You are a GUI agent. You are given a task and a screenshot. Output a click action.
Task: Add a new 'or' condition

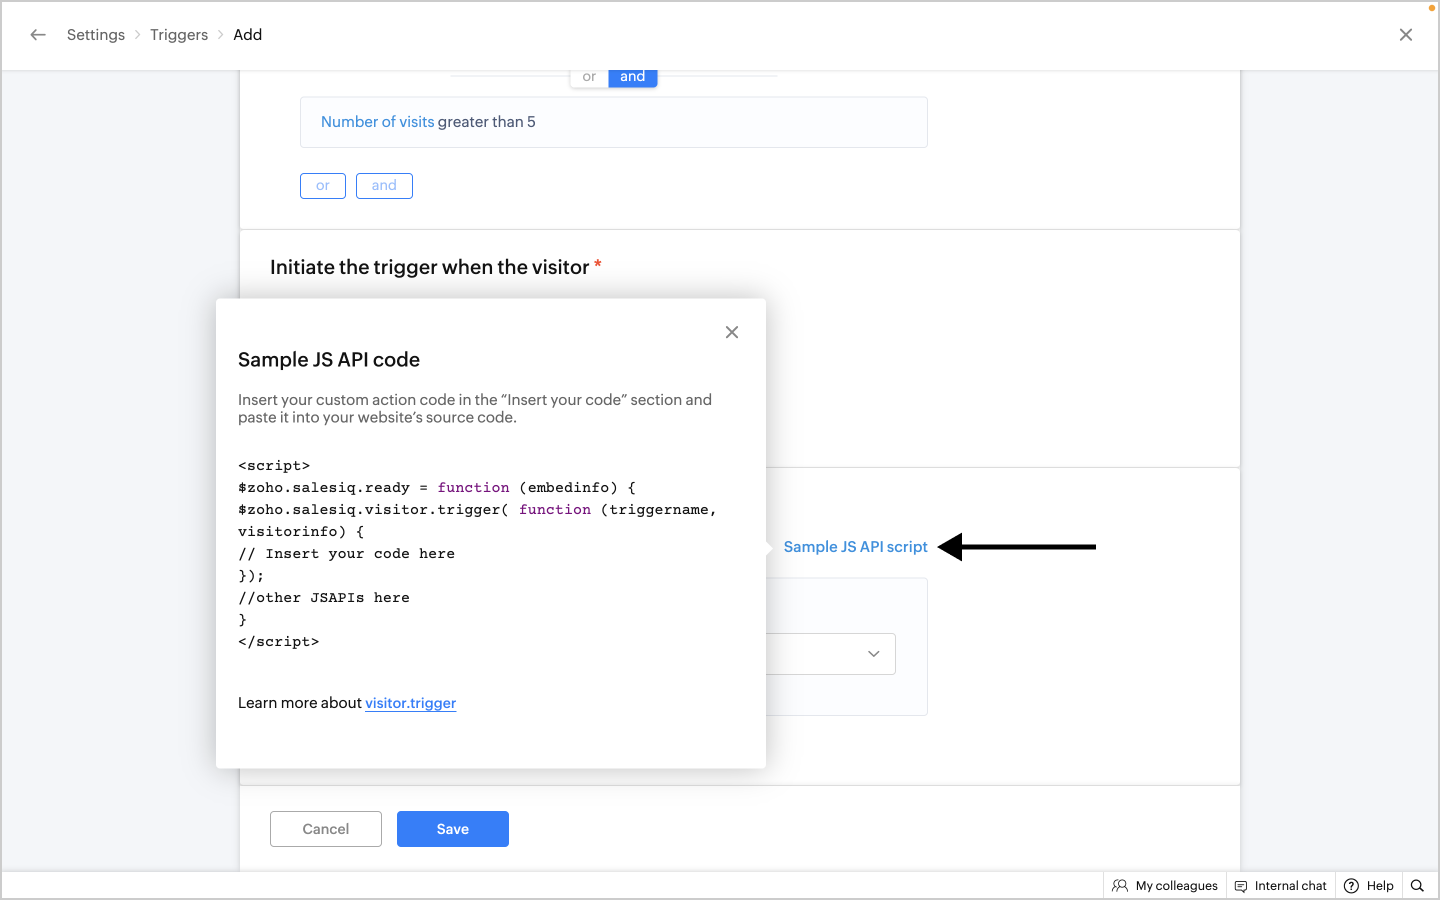[323, 186]
